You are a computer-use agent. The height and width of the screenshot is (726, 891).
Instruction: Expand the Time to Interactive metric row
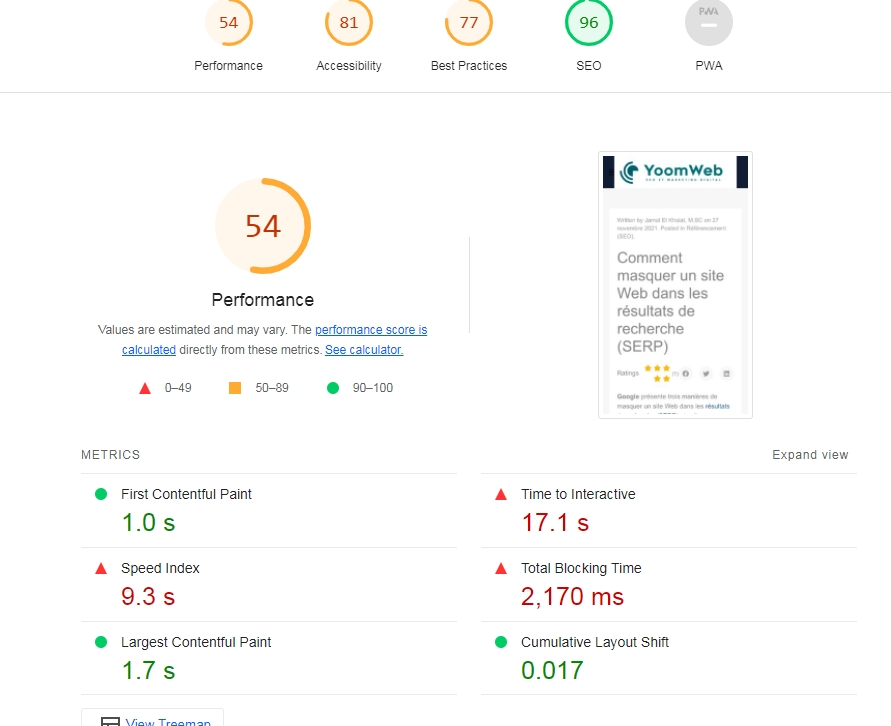tap(578, 494)
